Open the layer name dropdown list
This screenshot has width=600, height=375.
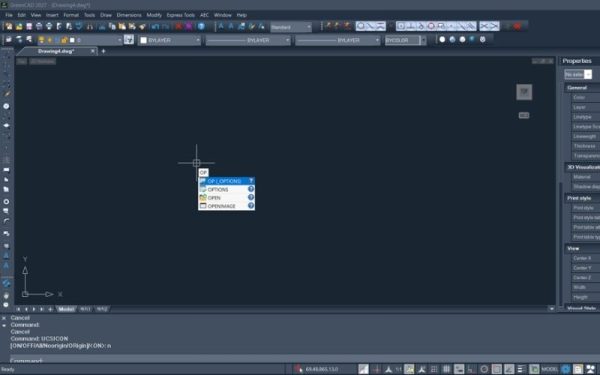119,40
